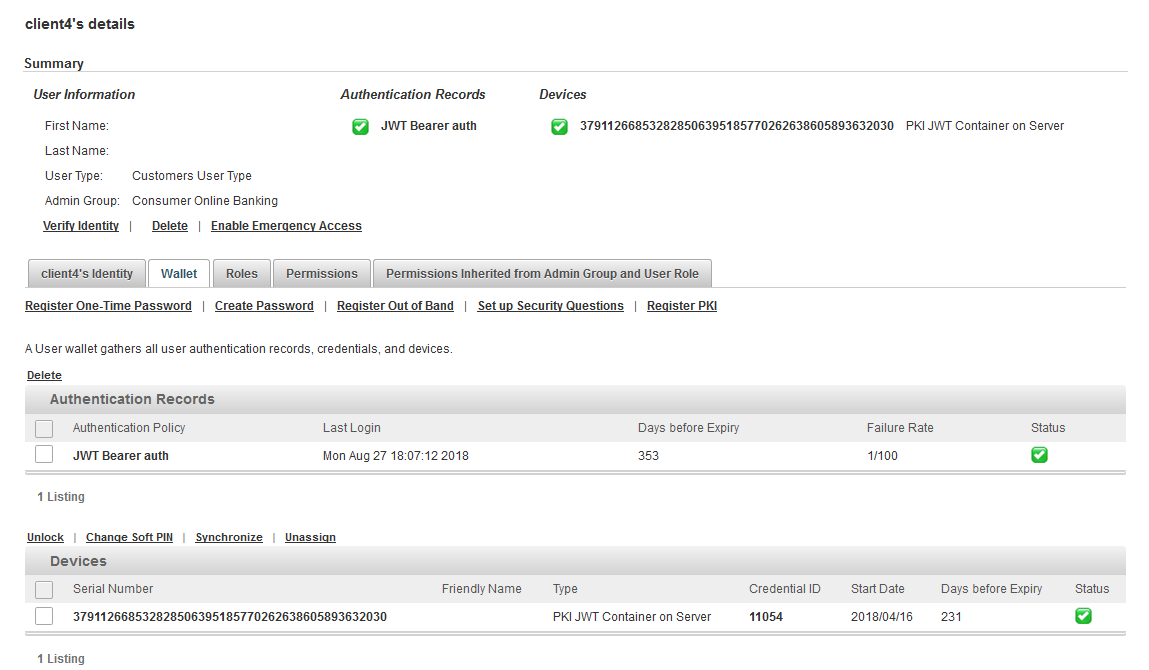Open the Permissions tab
1149x670 pixels.
(x=321, y=272)
